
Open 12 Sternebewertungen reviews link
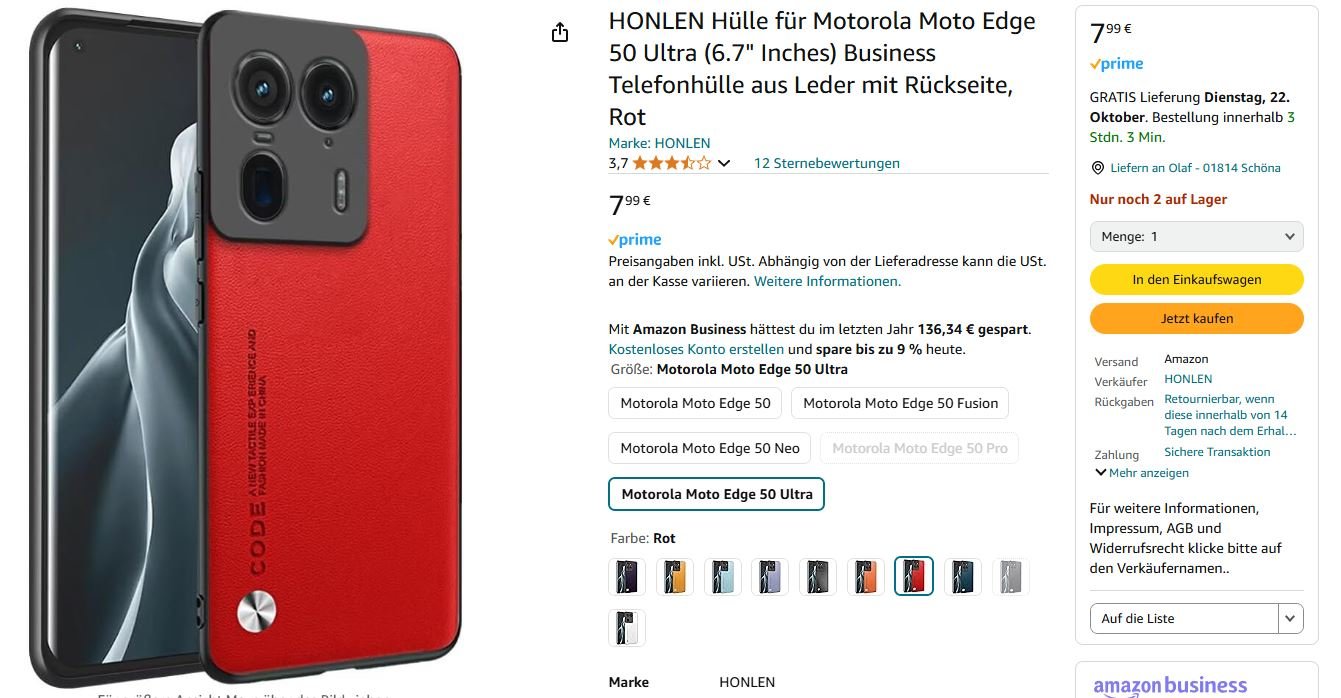tap(826, 163)
